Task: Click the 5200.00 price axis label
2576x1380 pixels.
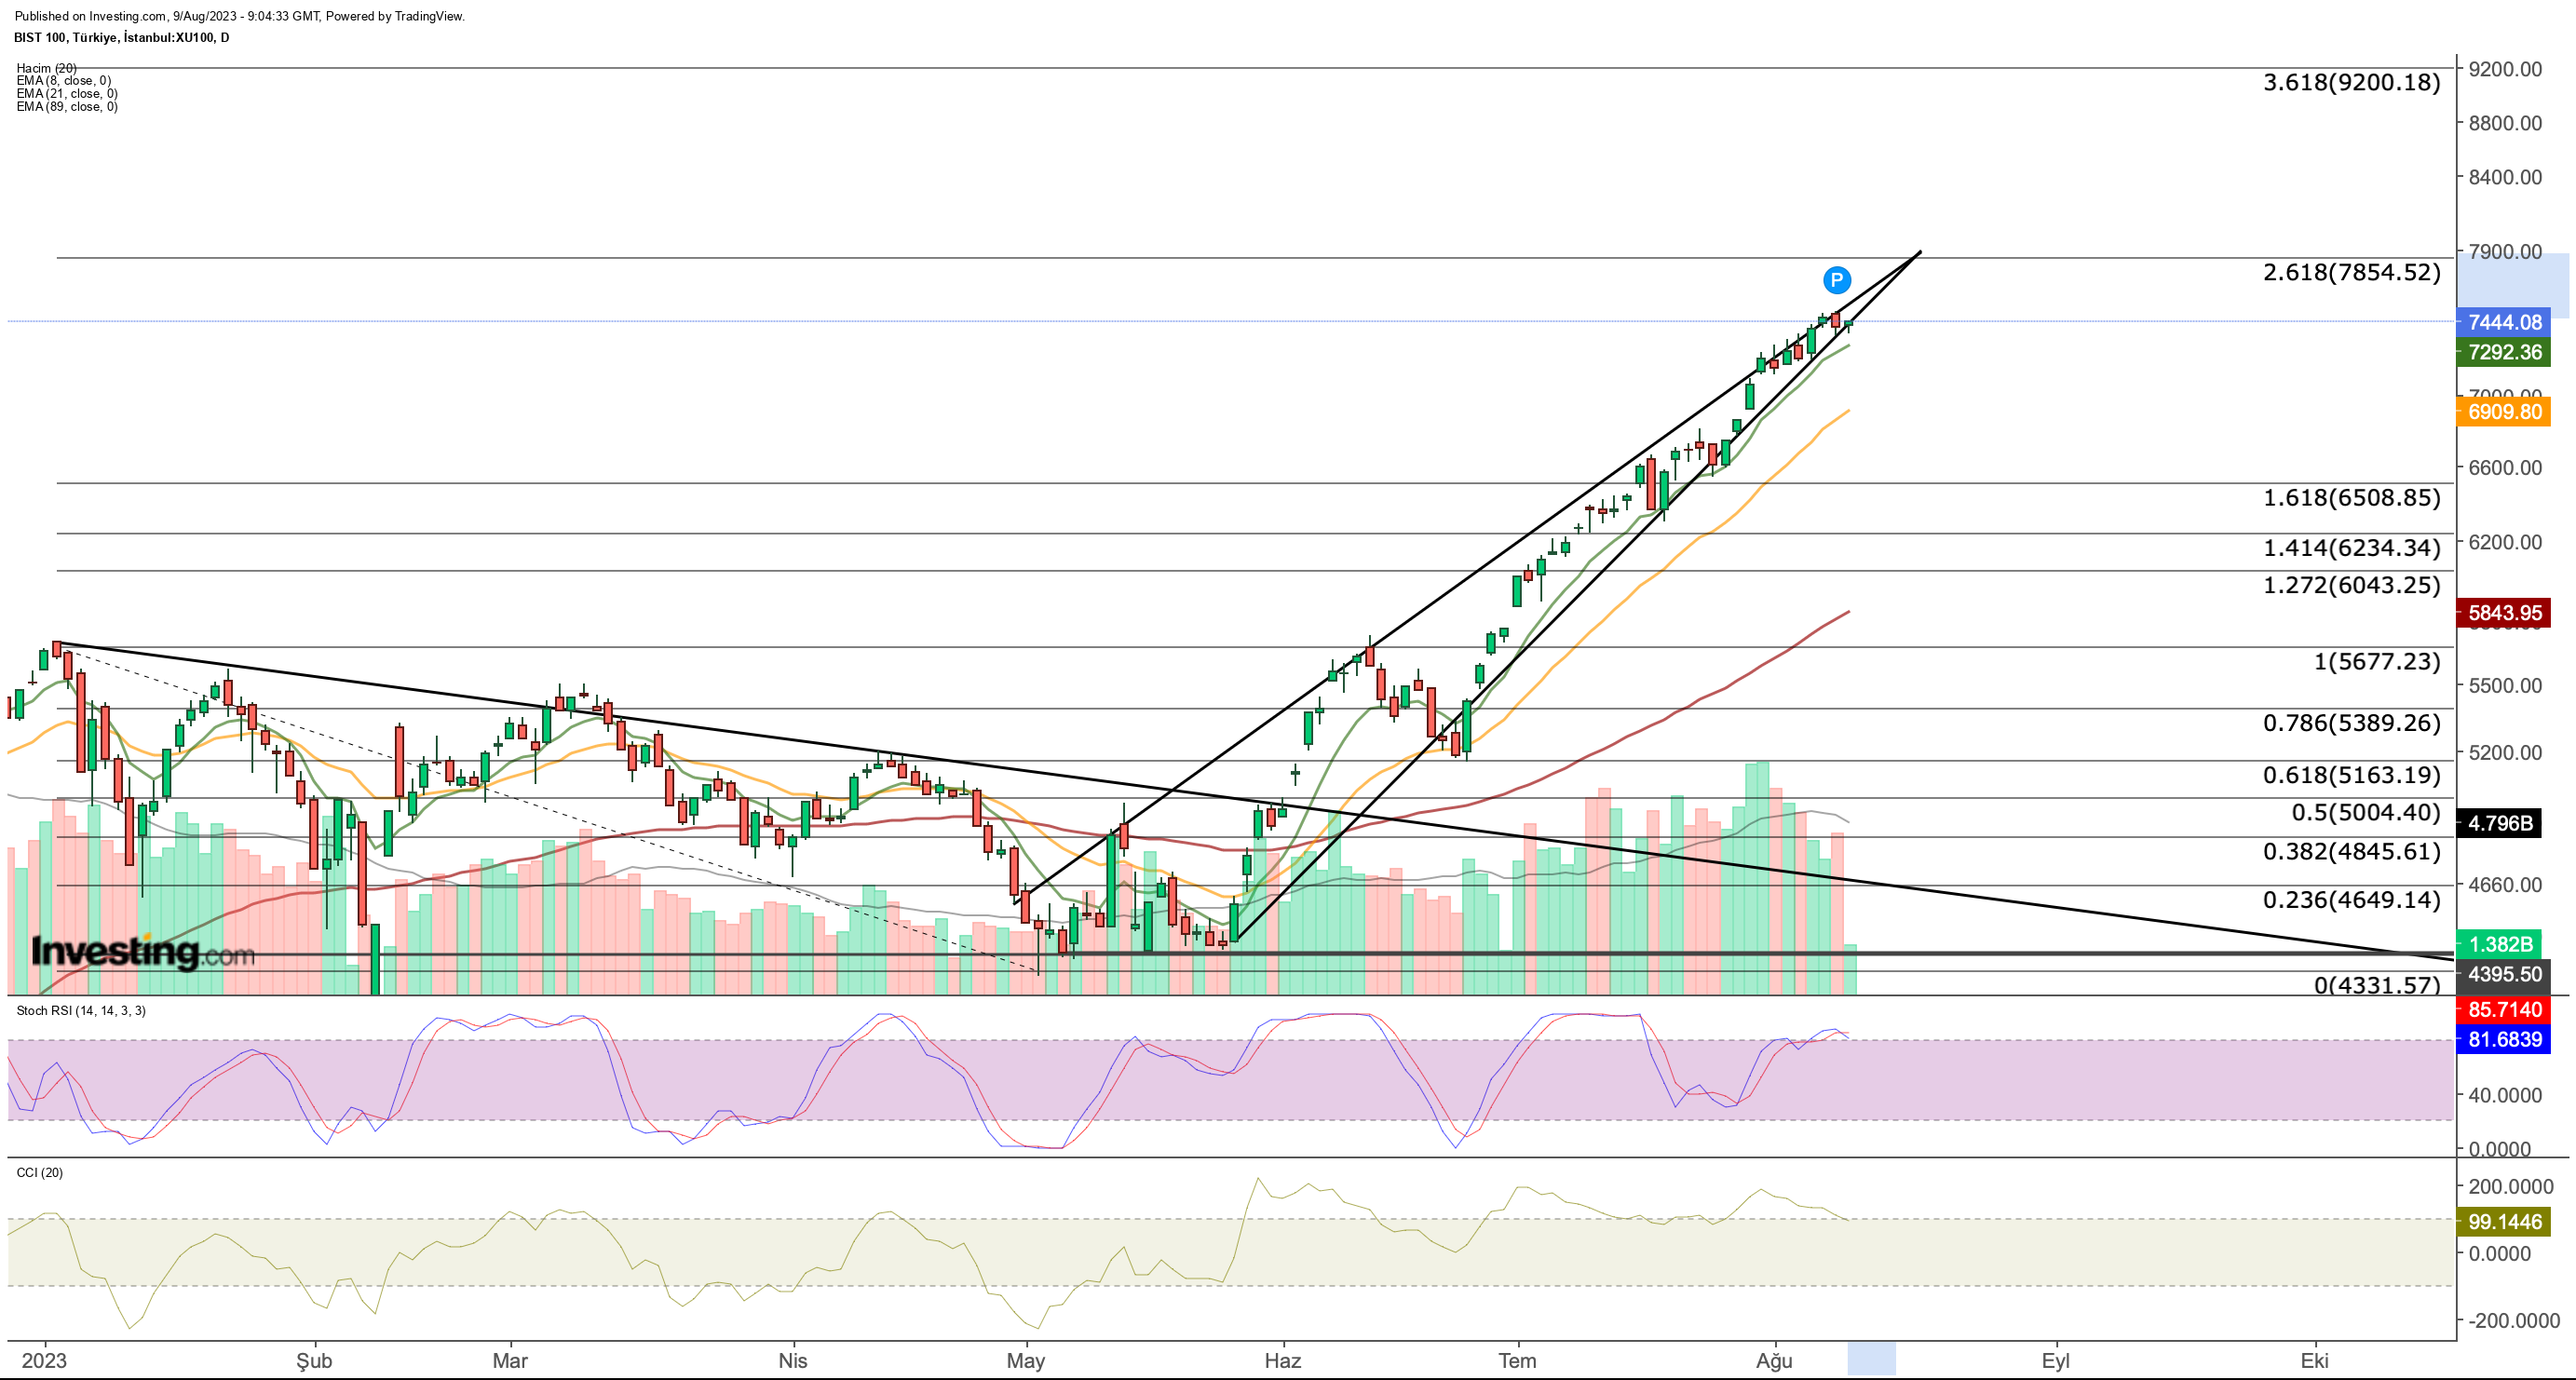Action: click(2505, 753)
